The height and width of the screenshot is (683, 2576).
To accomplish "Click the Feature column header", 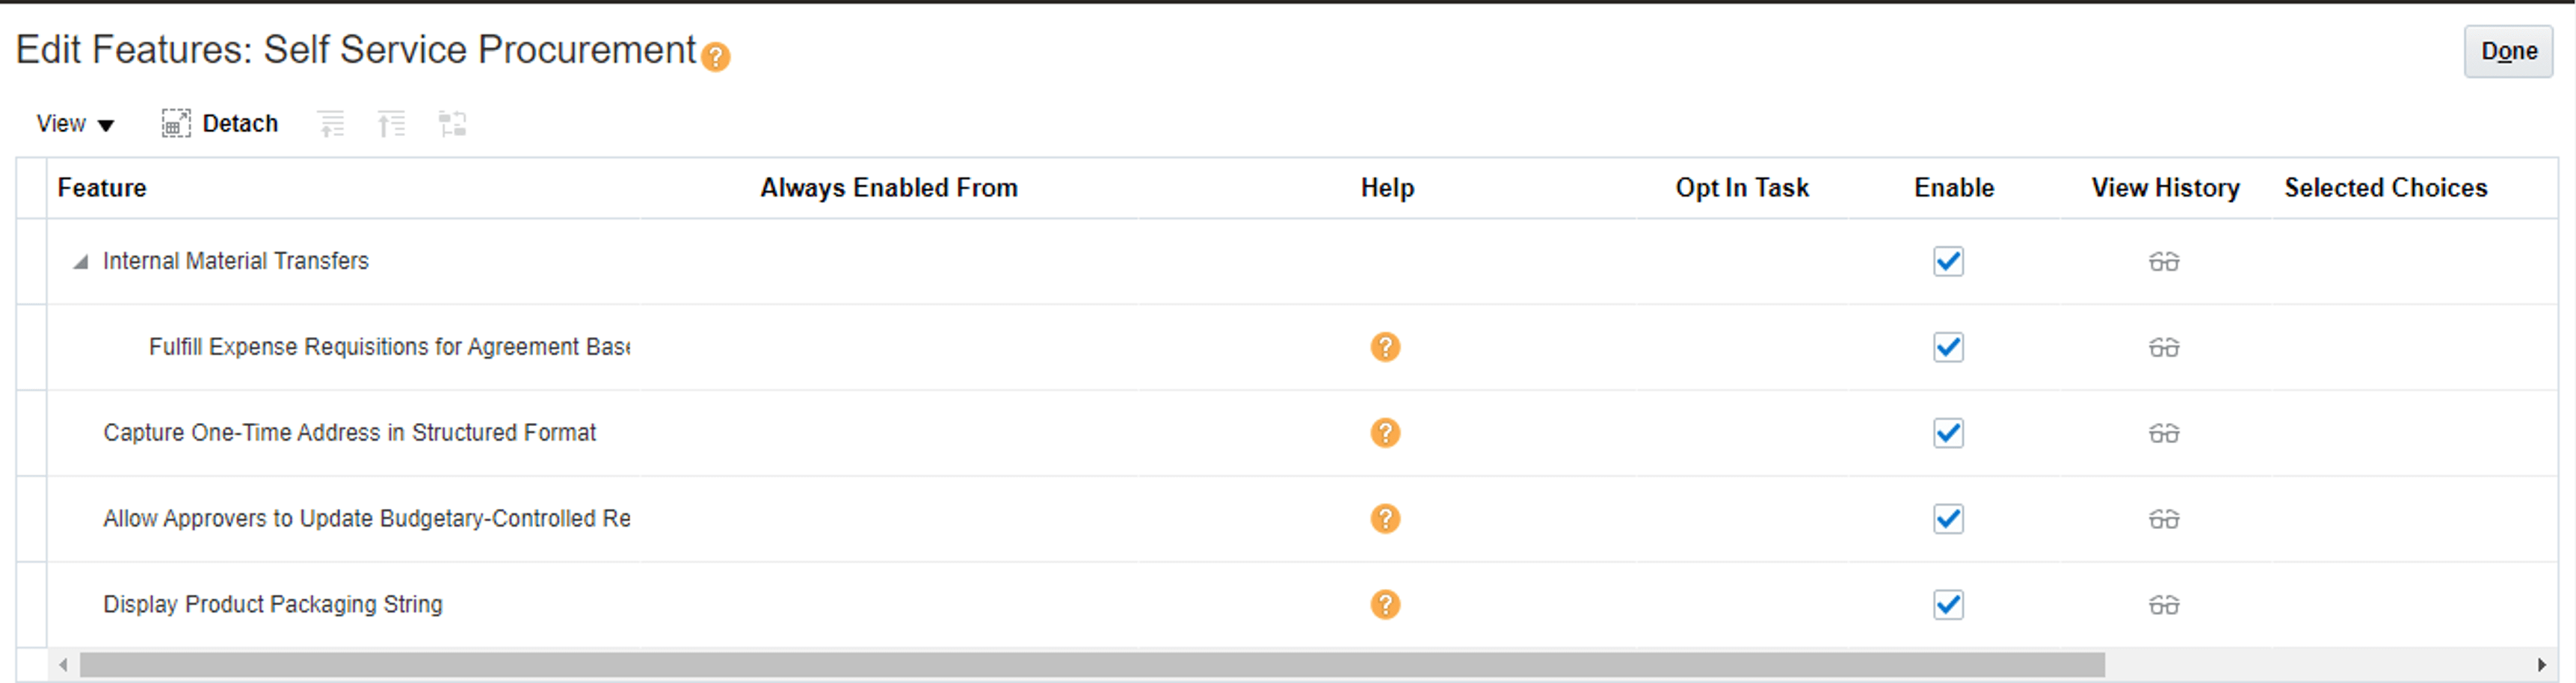I will coord(102,188).
